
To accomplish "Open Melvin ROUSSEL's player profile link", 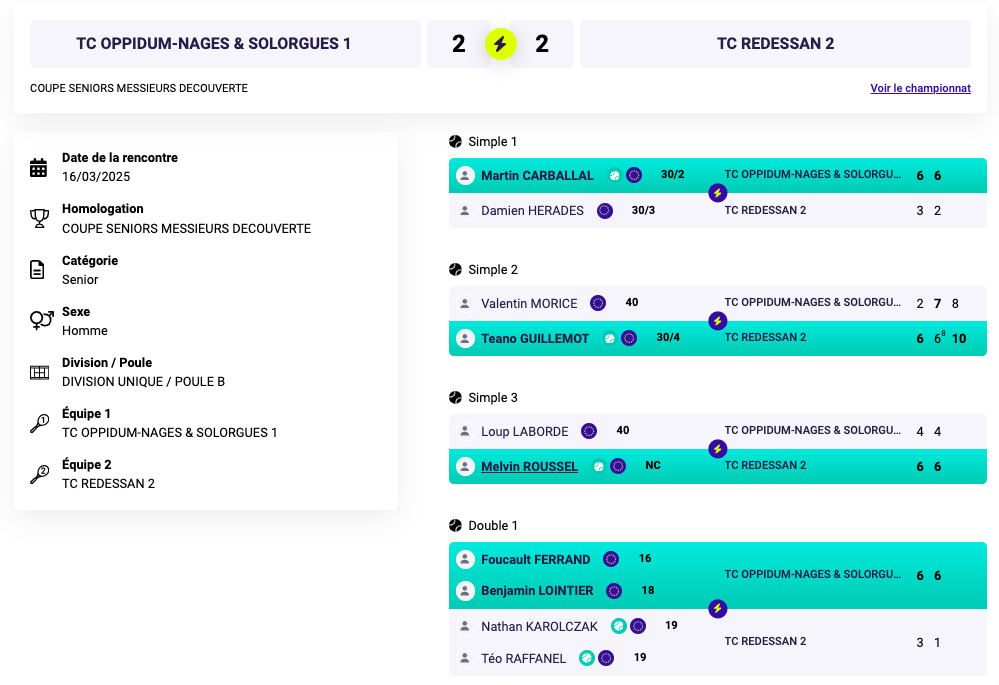I will 529,466.
